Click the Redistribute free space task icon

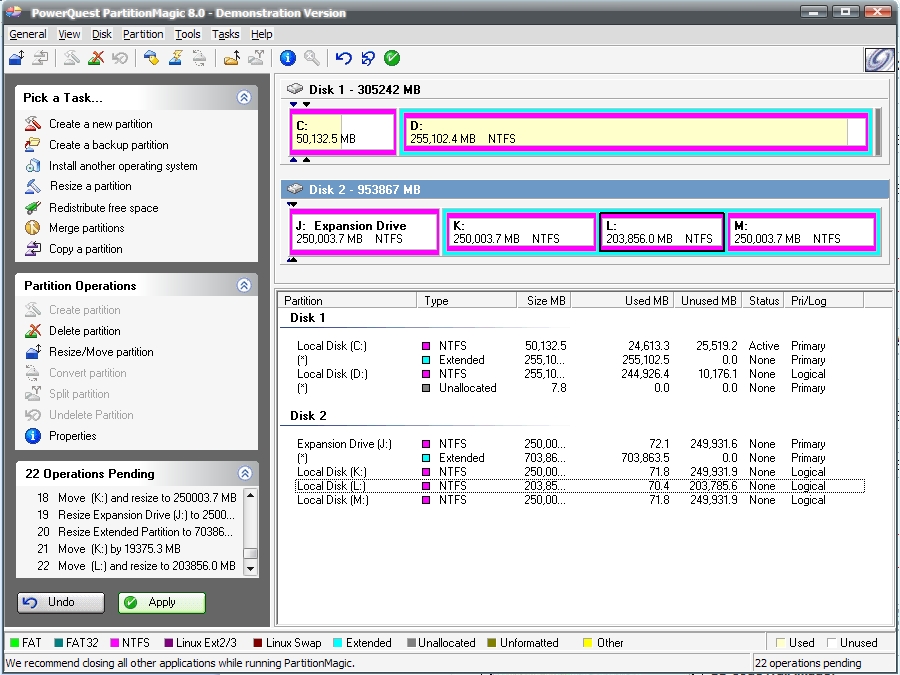click(x=32, y=208)
